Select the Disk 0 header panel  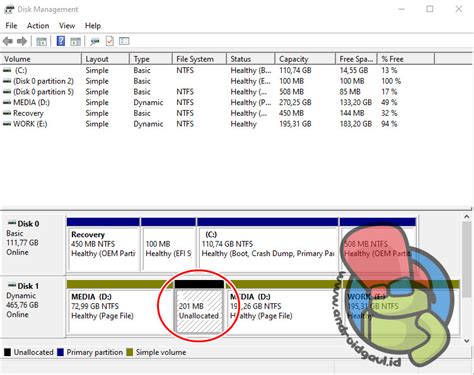(33, 245)
